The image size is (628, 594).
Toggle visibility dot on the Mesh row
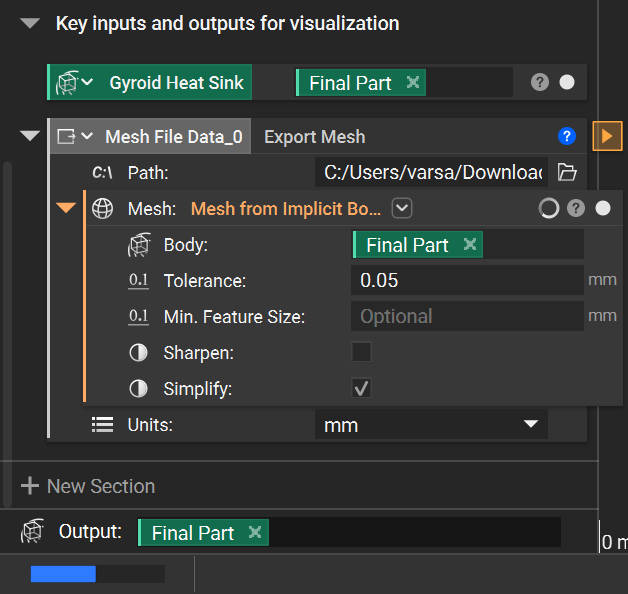(603, 208)
